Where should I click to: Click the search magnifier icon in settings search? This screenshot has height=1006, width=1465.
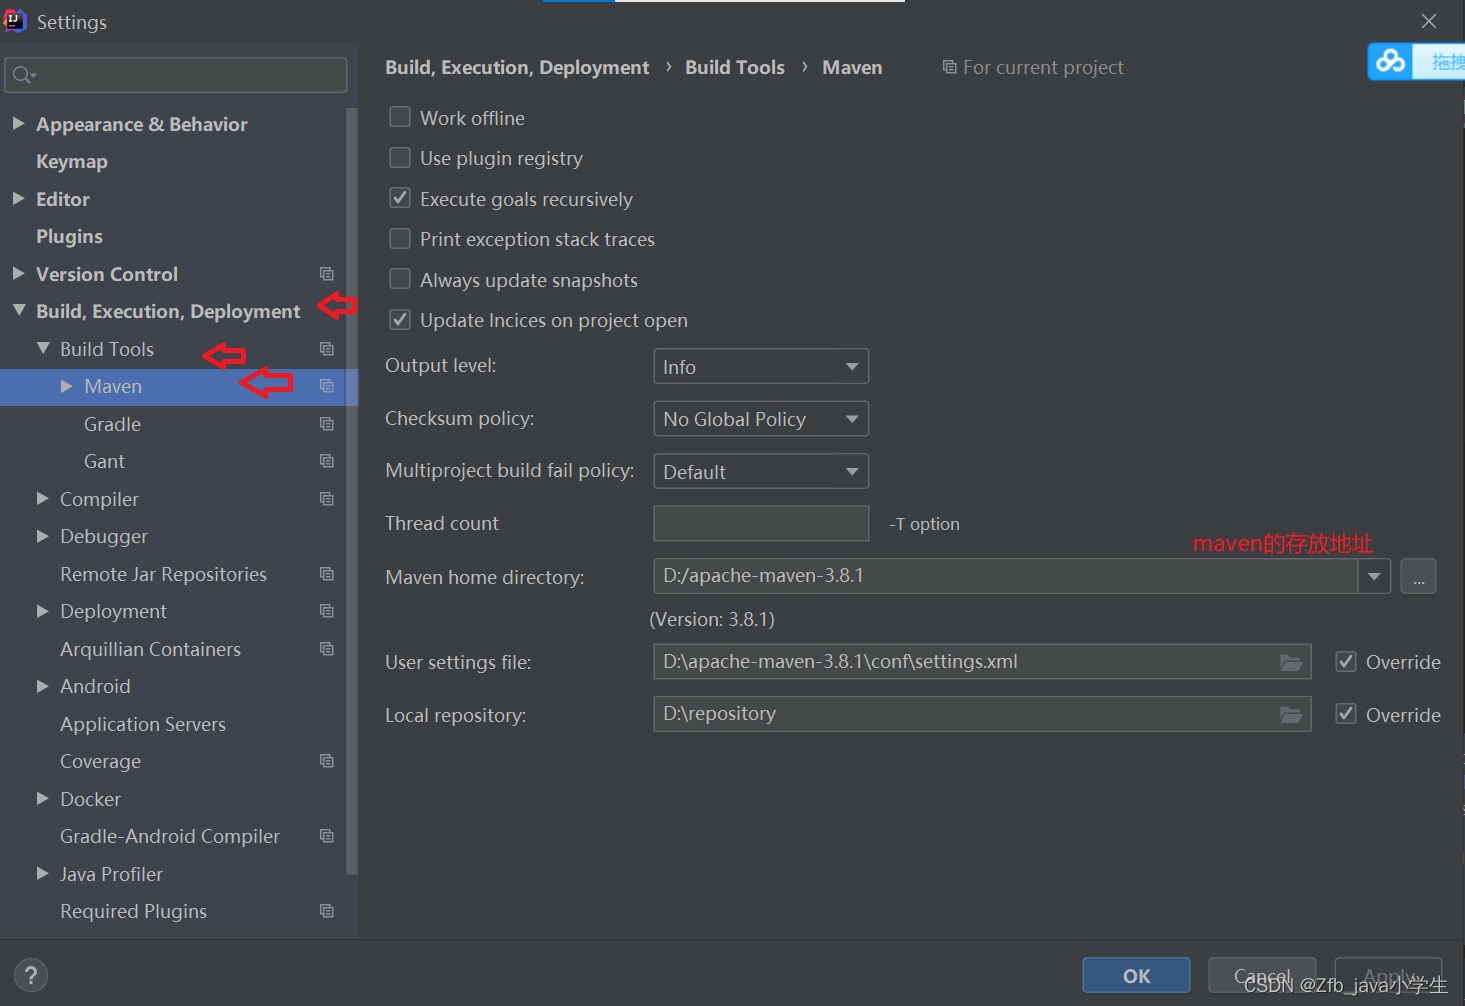click(24, 75)
